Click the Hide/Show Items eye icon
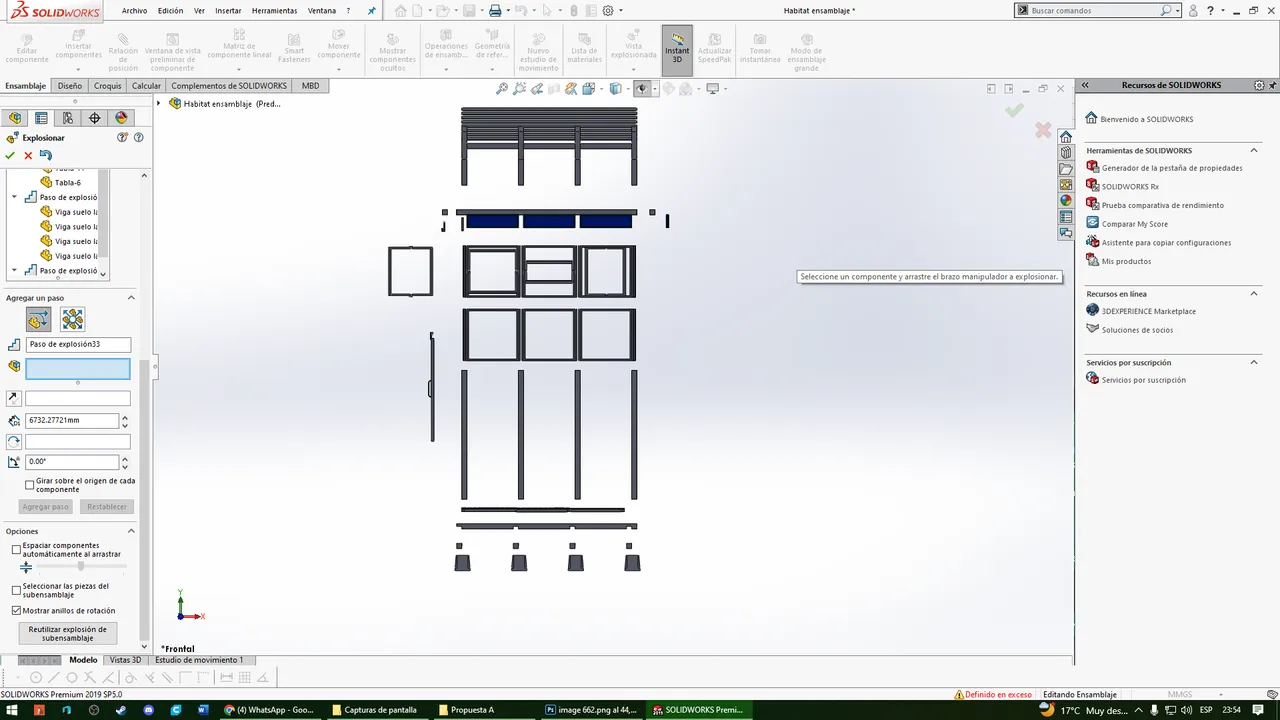 pos(642,88)
